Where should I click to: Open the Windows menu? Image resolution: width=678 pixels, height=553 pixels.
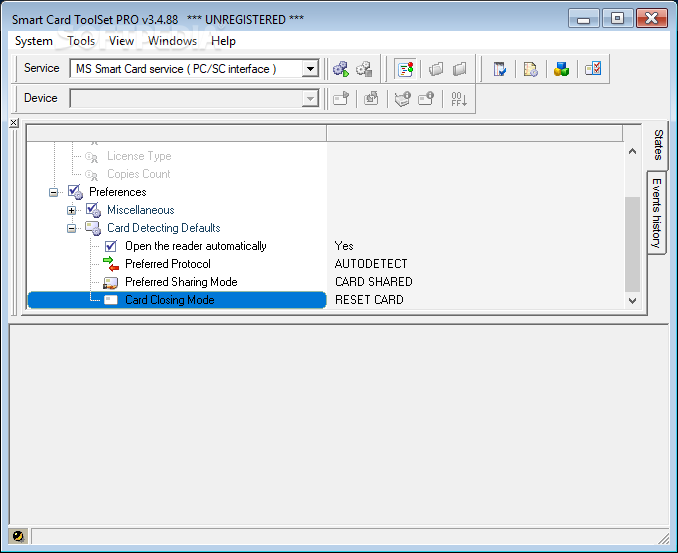[173, 41]
